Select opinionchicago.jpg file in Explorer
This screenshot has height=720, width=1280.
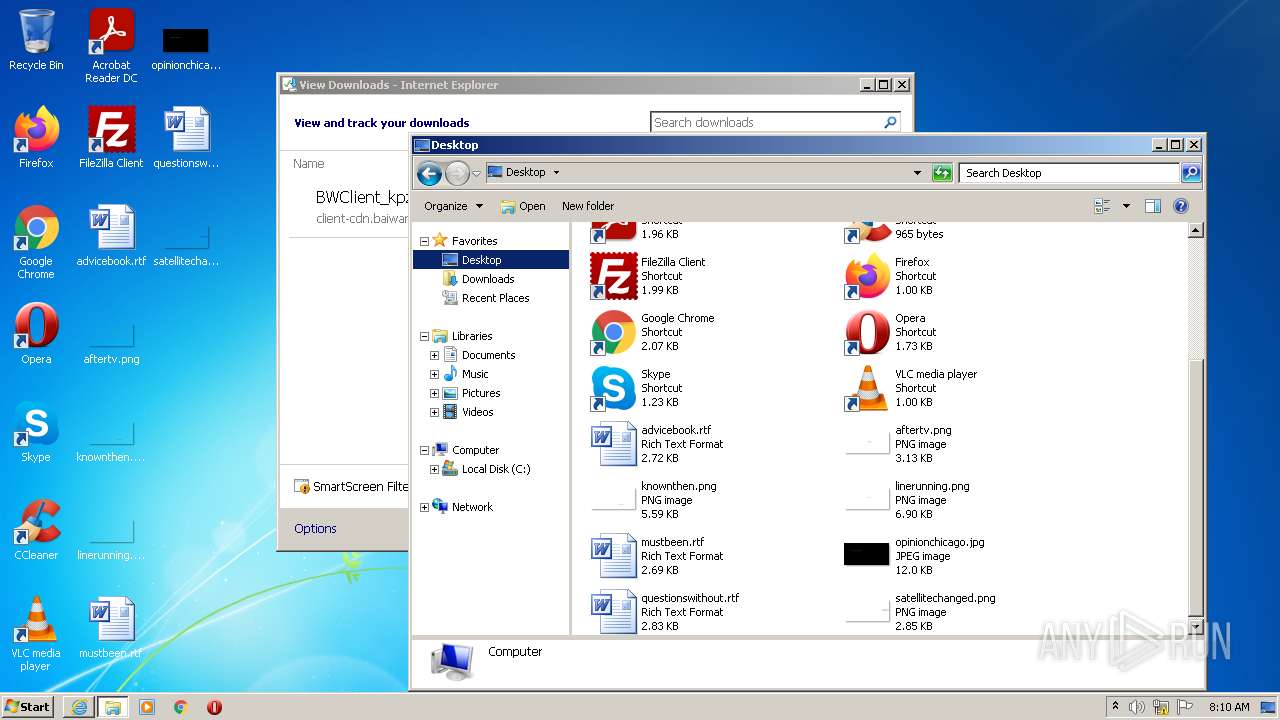pos(914,556)
